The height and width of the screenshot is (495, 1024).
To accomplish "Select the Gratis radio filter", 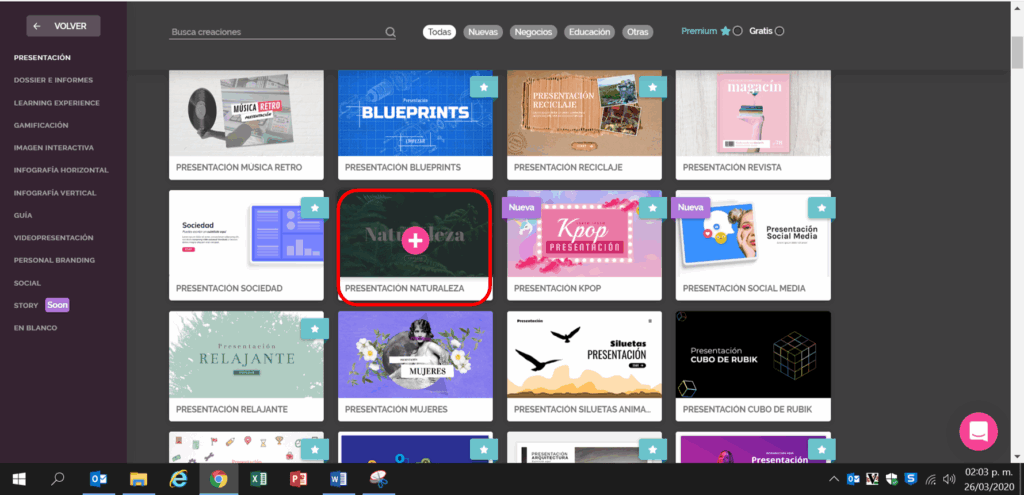I will (x=779, y=32).
